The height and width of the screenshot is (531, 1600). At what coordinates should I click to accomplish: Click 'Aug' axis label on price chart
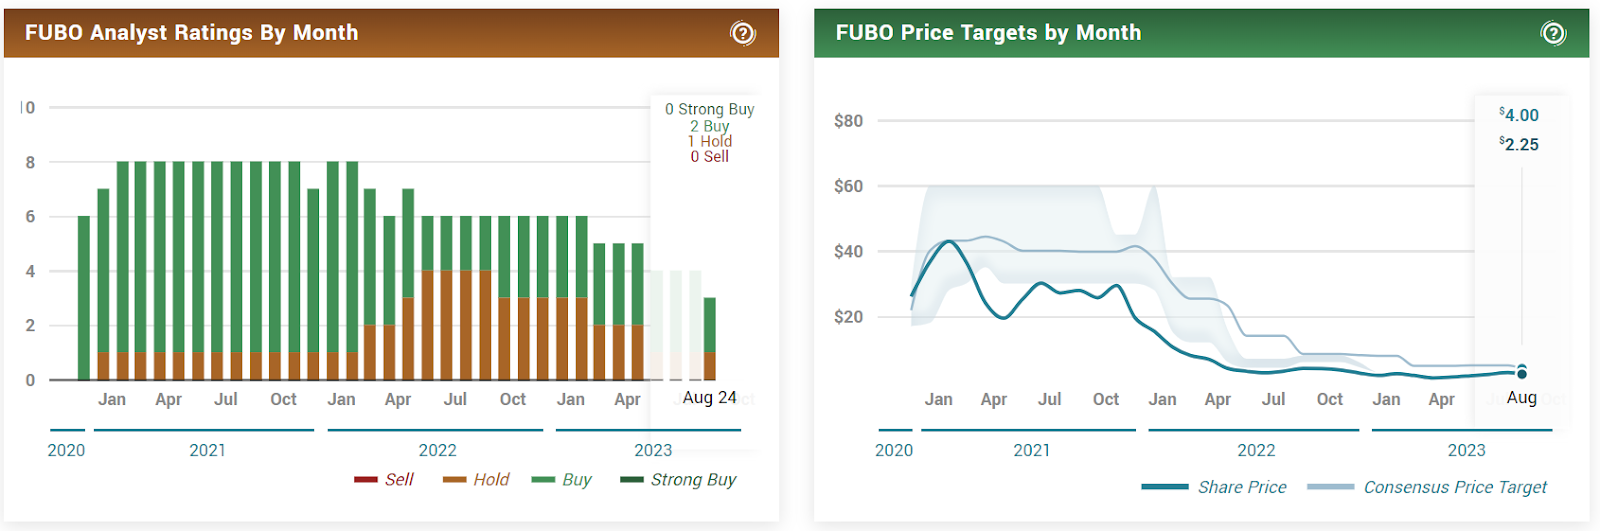1522,398
